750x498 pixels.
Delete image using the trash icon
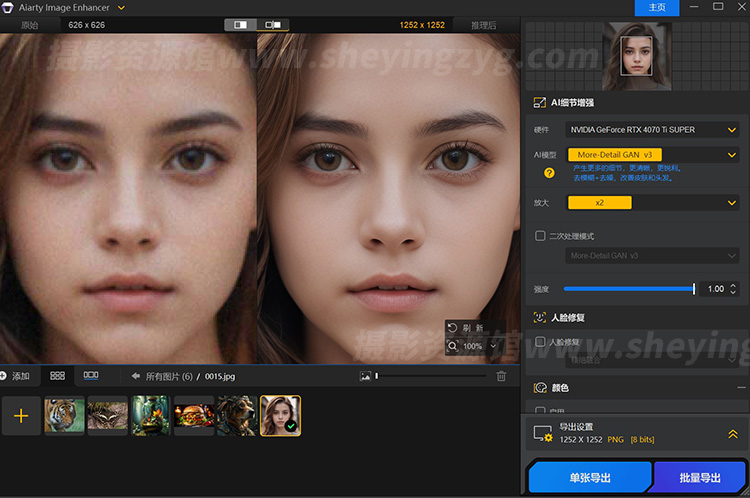coord(501,376)
